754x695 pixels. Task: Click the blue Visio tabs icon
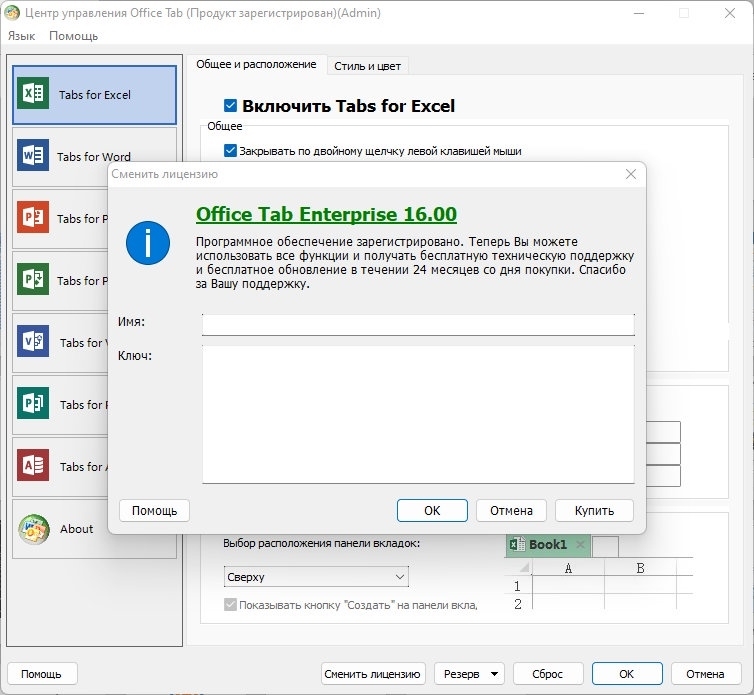[33, 341]
